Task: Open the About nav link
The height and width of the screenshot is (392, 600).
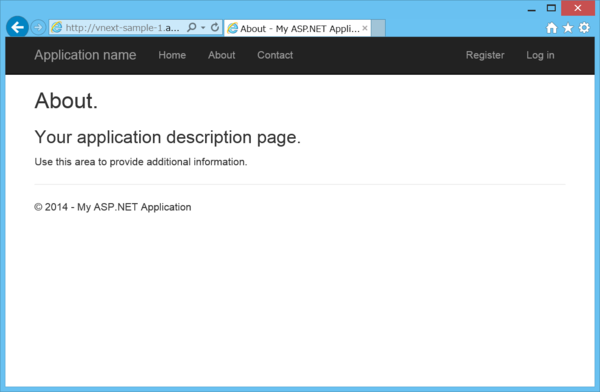Action: (x=222, y=55)
